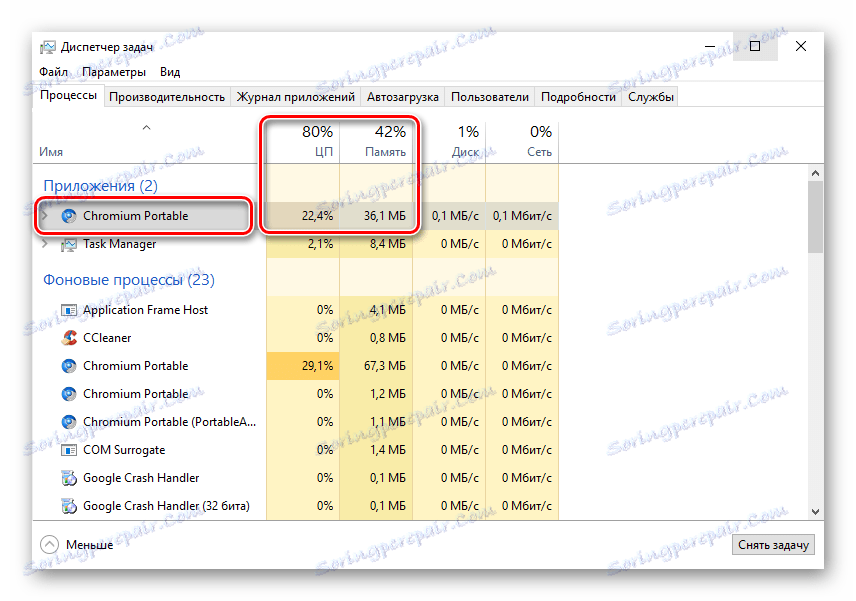Image resolution: width=856 pixels, height=601 pixels.
Task: Select the Application Frame Host name
Action: coord(145,310)
